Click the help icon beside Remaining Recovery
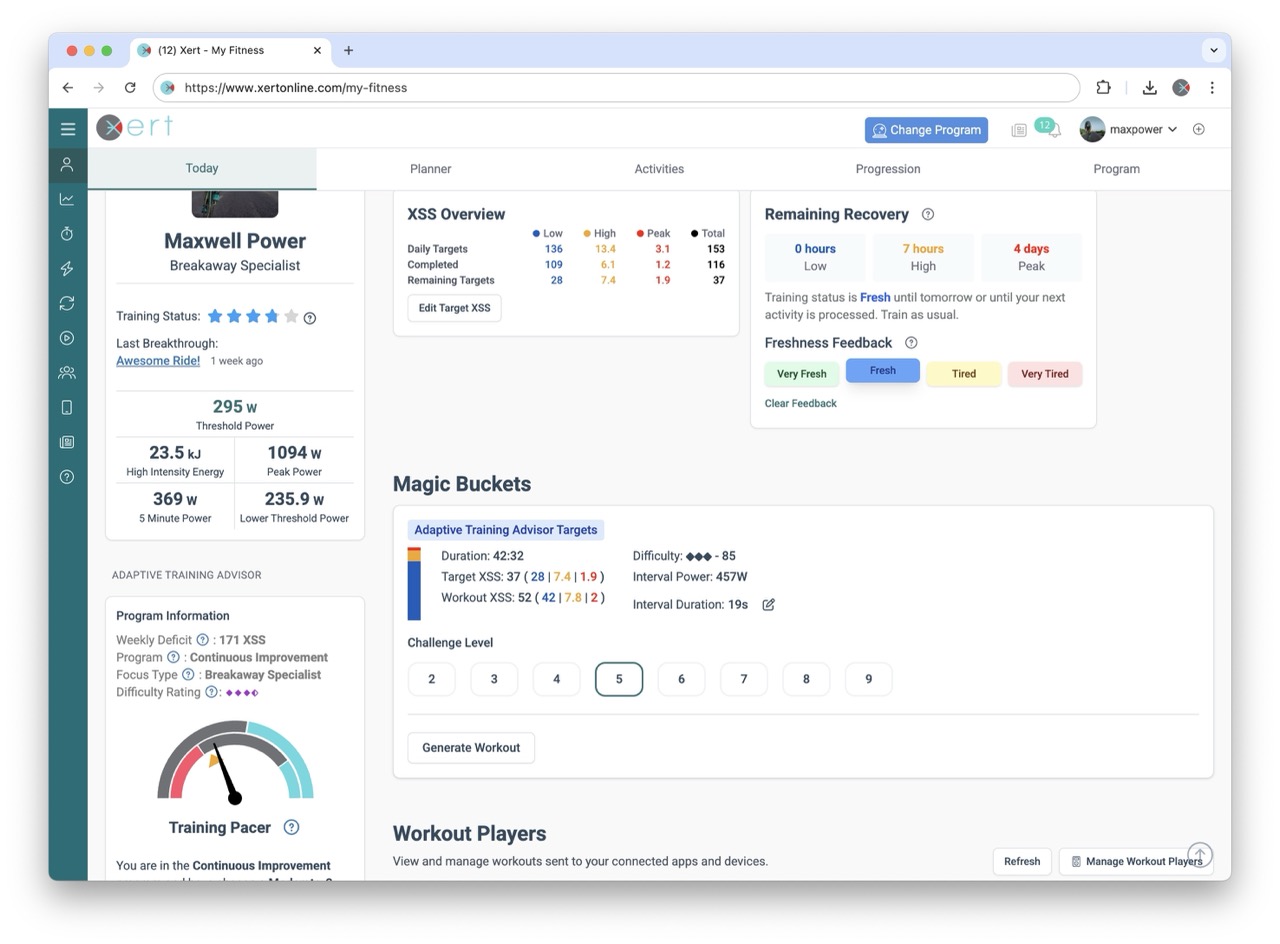The image size is (1280, 944). (x=927, y=214)
